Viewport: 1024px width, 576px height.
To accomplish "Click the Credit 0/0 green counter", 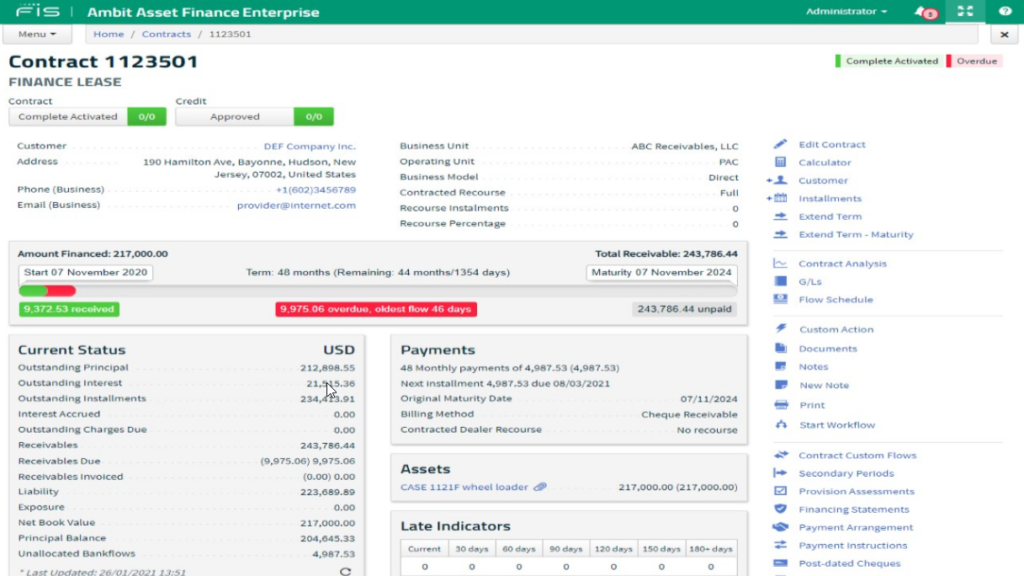I will pos(313,116).
